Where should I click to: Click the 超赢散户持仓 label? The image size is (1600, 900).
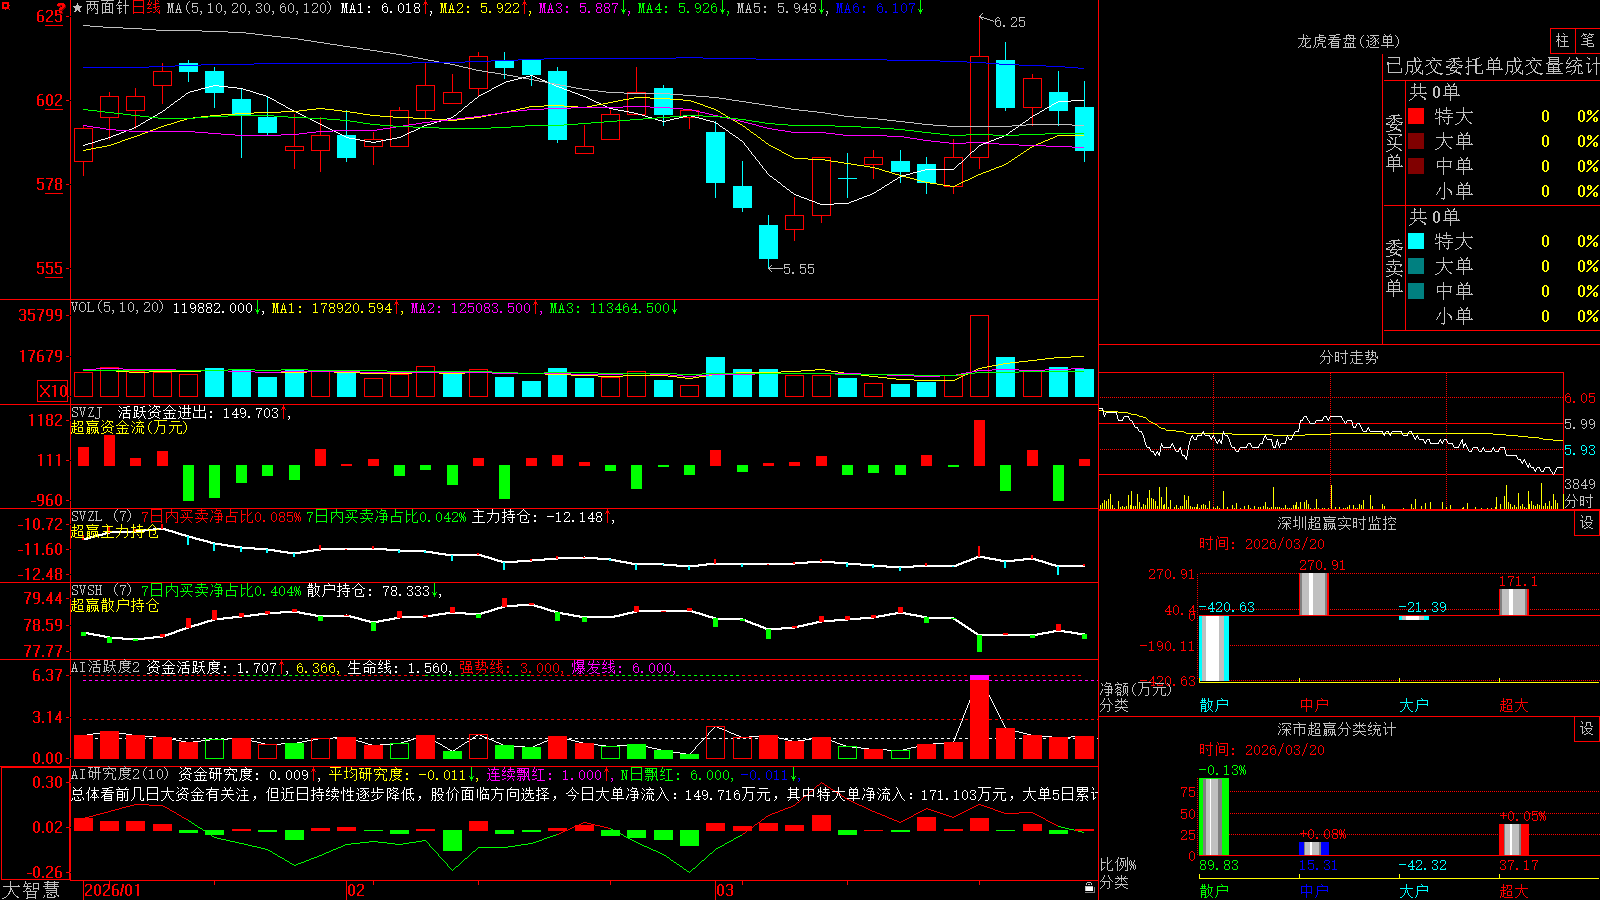[115, 605]
